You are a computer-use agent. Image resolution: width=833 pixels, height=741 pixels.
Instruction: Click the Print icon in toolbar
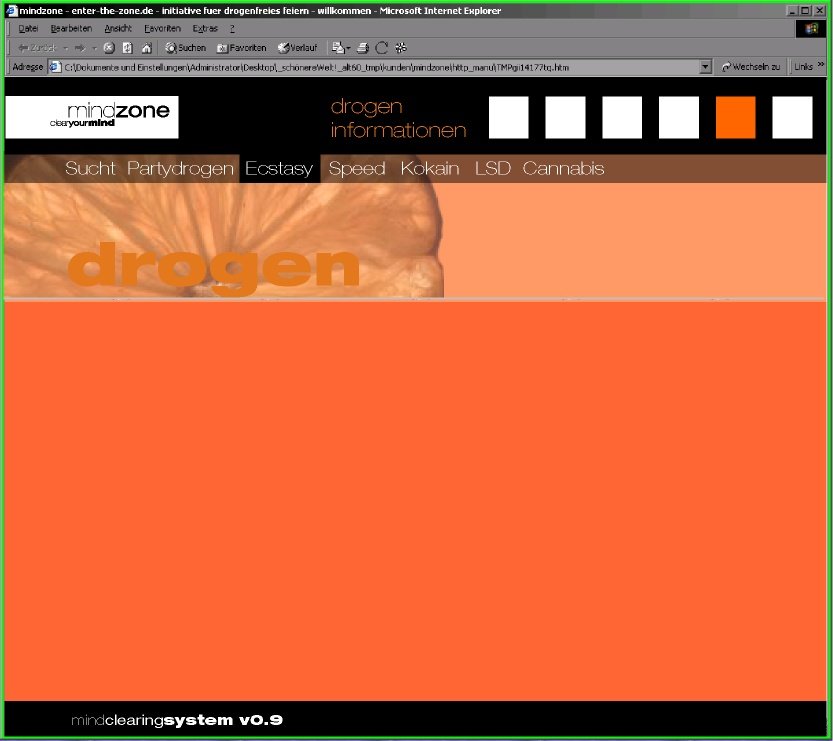(363, 47)
